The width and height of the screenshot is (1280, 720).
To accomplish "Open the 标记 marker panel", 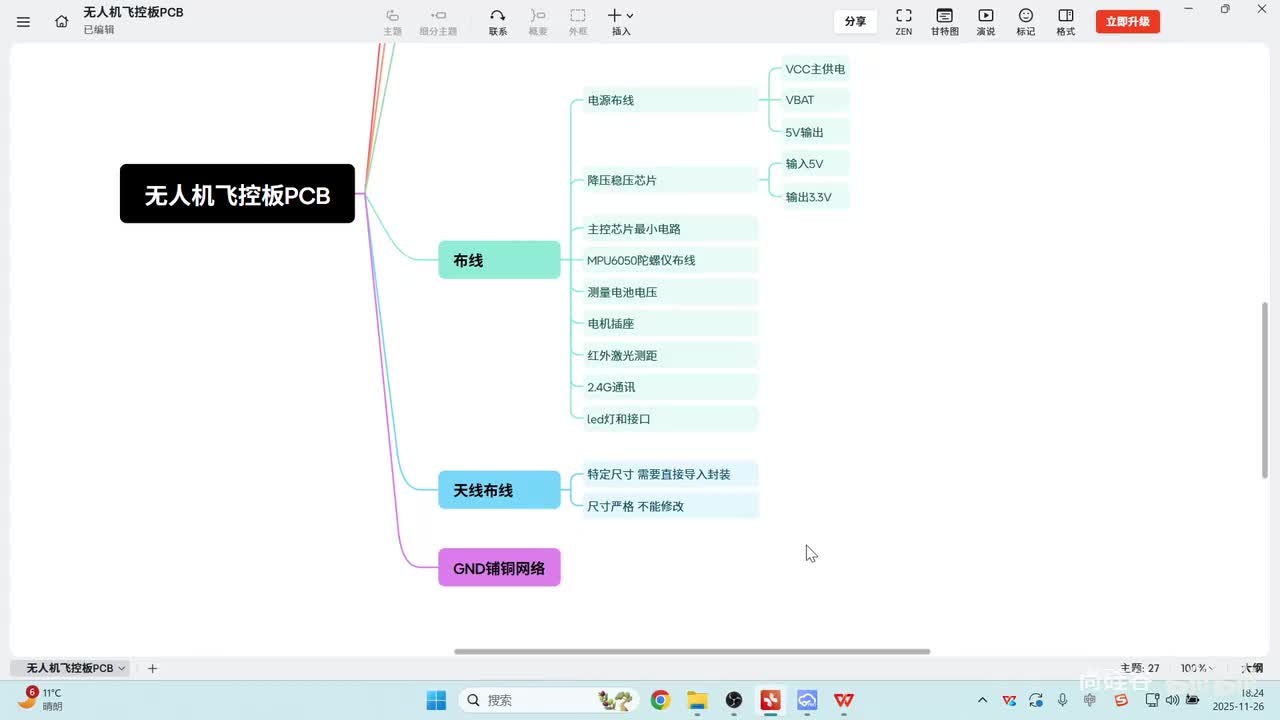I will tap(1026, 22).
